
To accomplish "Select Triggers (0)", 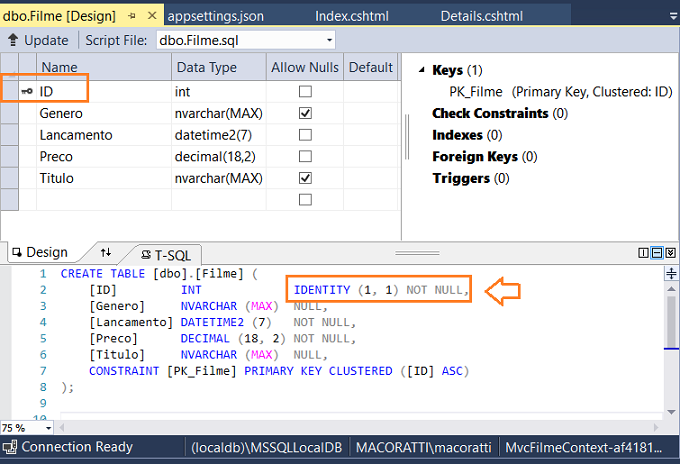I will pyautogui.click(x=471, y=178).
